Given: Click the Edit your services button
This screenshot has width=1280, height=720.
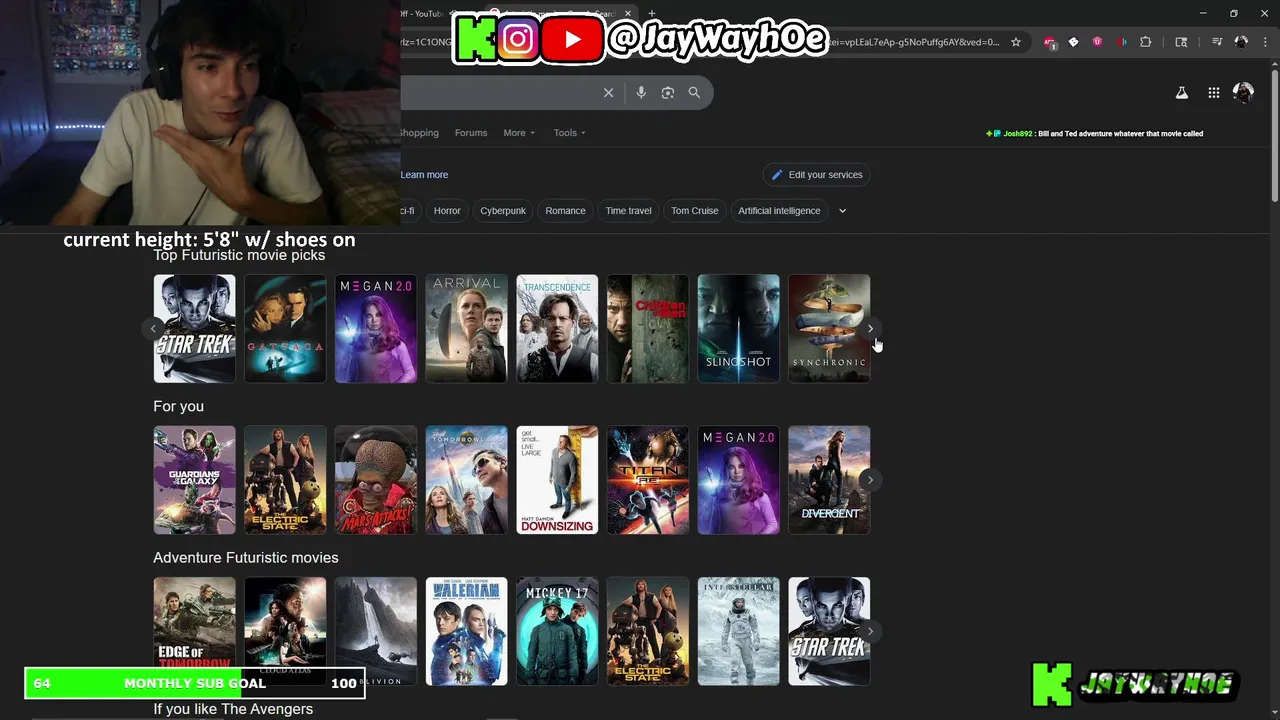Looking at the screenshot, I should tap(817, 175).
